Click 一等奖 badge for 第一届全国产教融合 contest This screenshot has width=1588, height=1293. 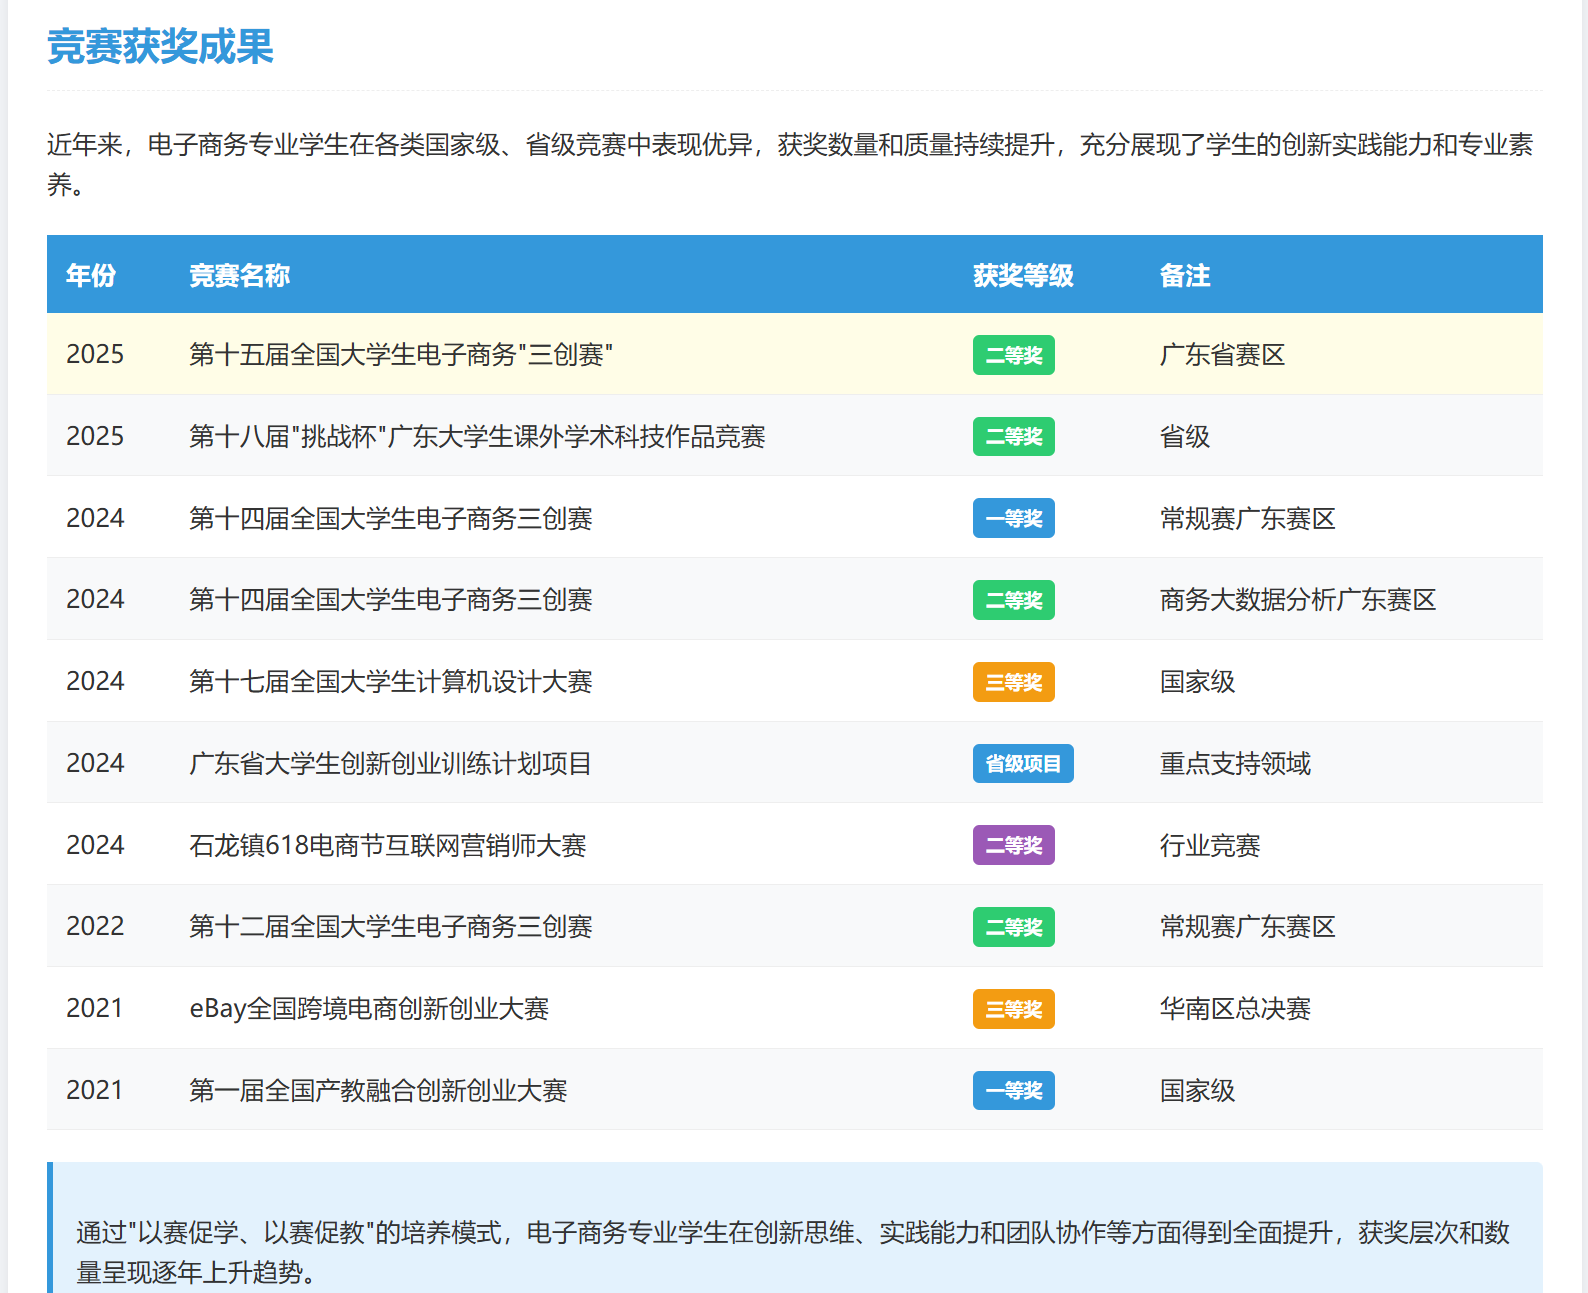(1013, 1090)
